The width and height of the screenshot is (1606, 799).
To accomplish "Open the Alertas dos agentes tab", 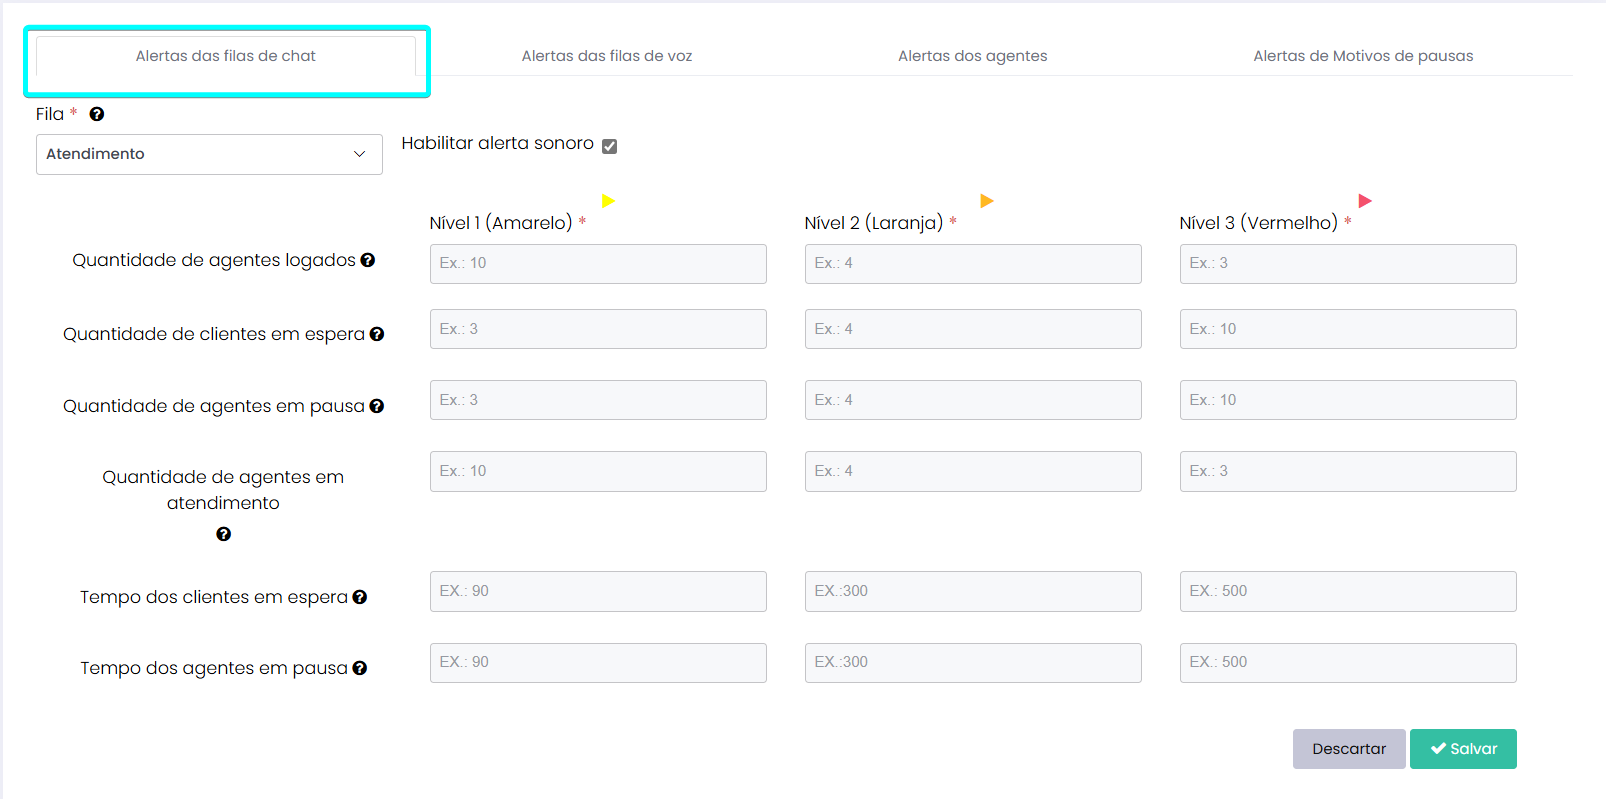I will 972,56.
